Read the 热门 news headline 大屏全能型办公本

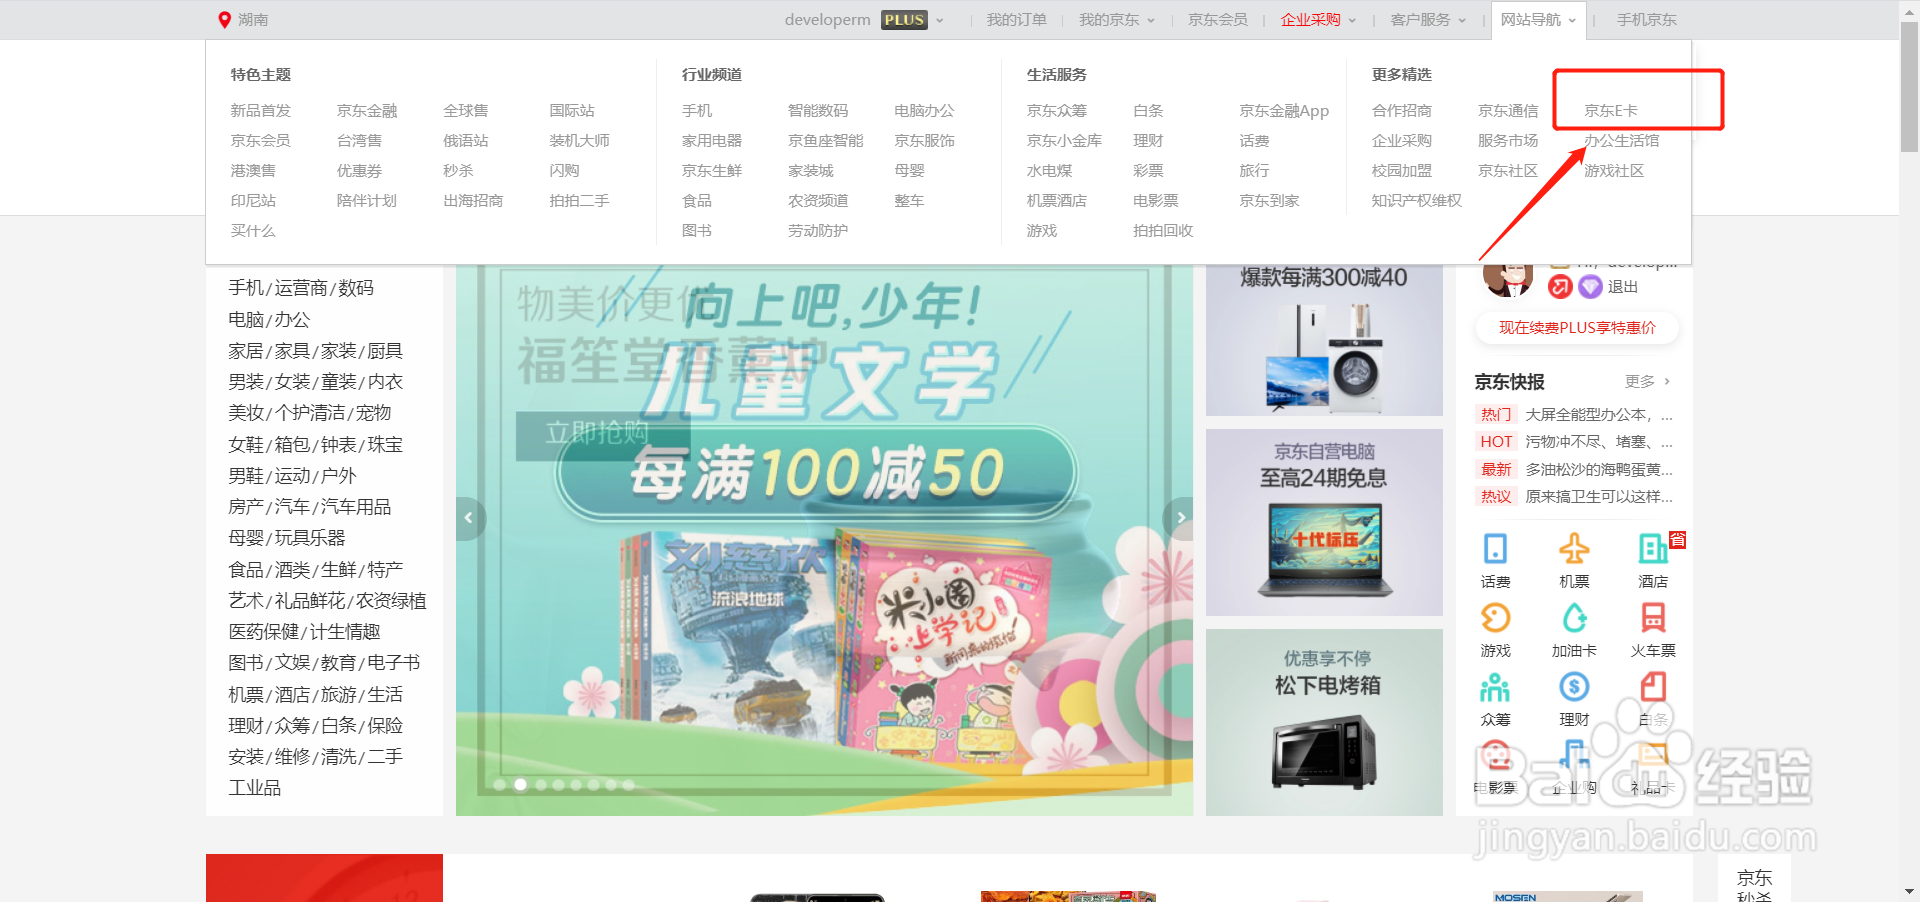click(x=1598, y=414)
